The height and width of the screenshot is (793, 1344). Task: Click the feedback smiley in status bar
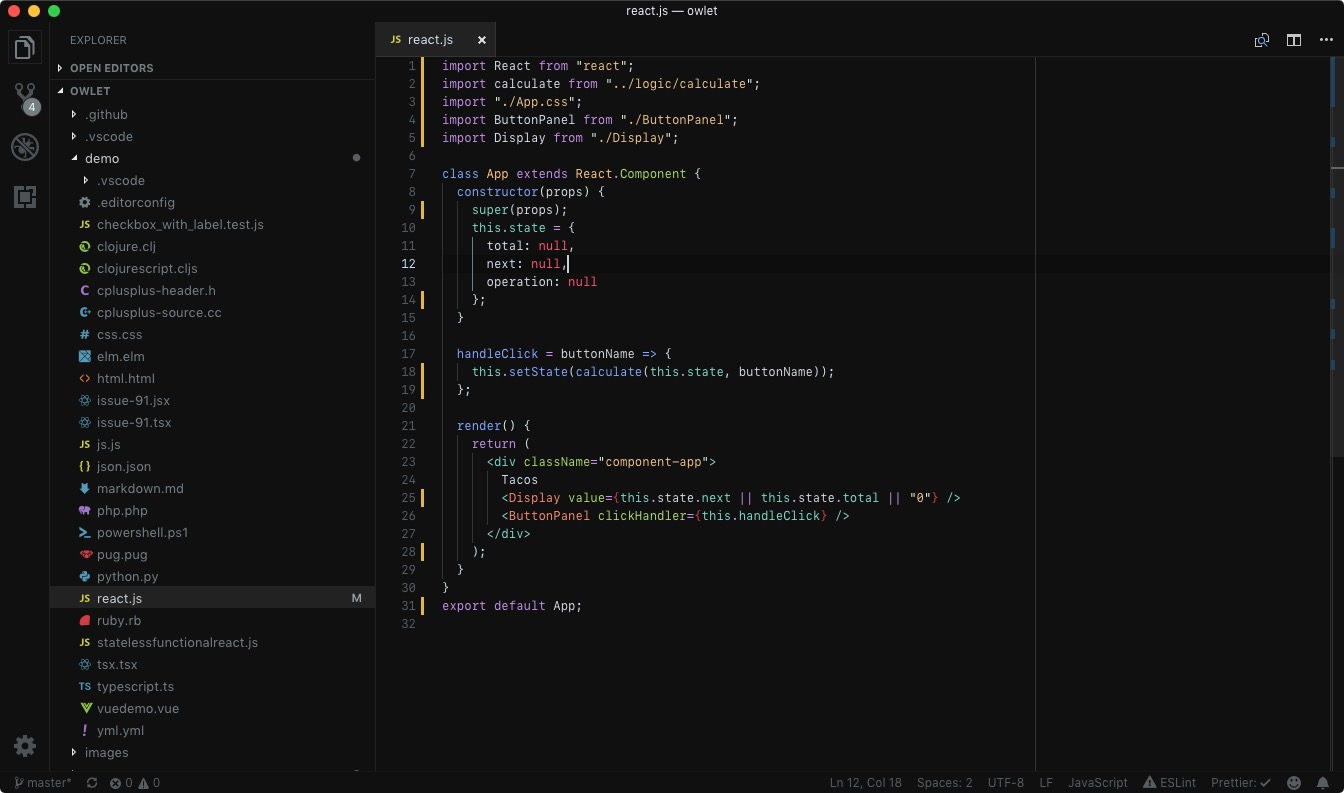pyautogui.click(x=1294, y=783)
